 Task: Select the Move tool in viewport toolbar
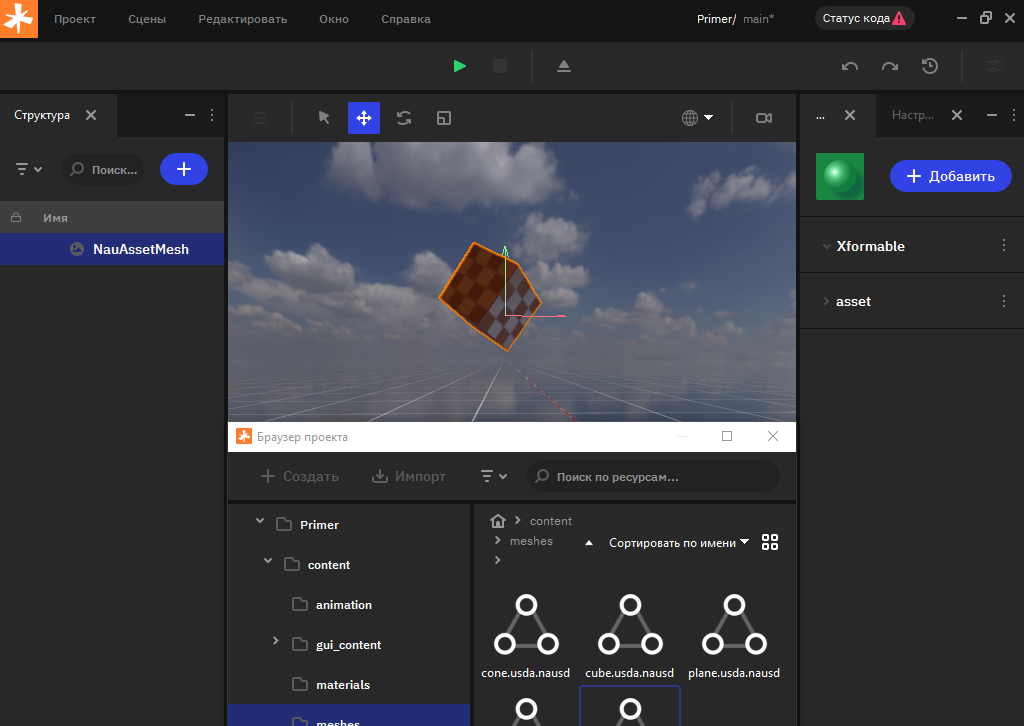click(x=364, y=118)
